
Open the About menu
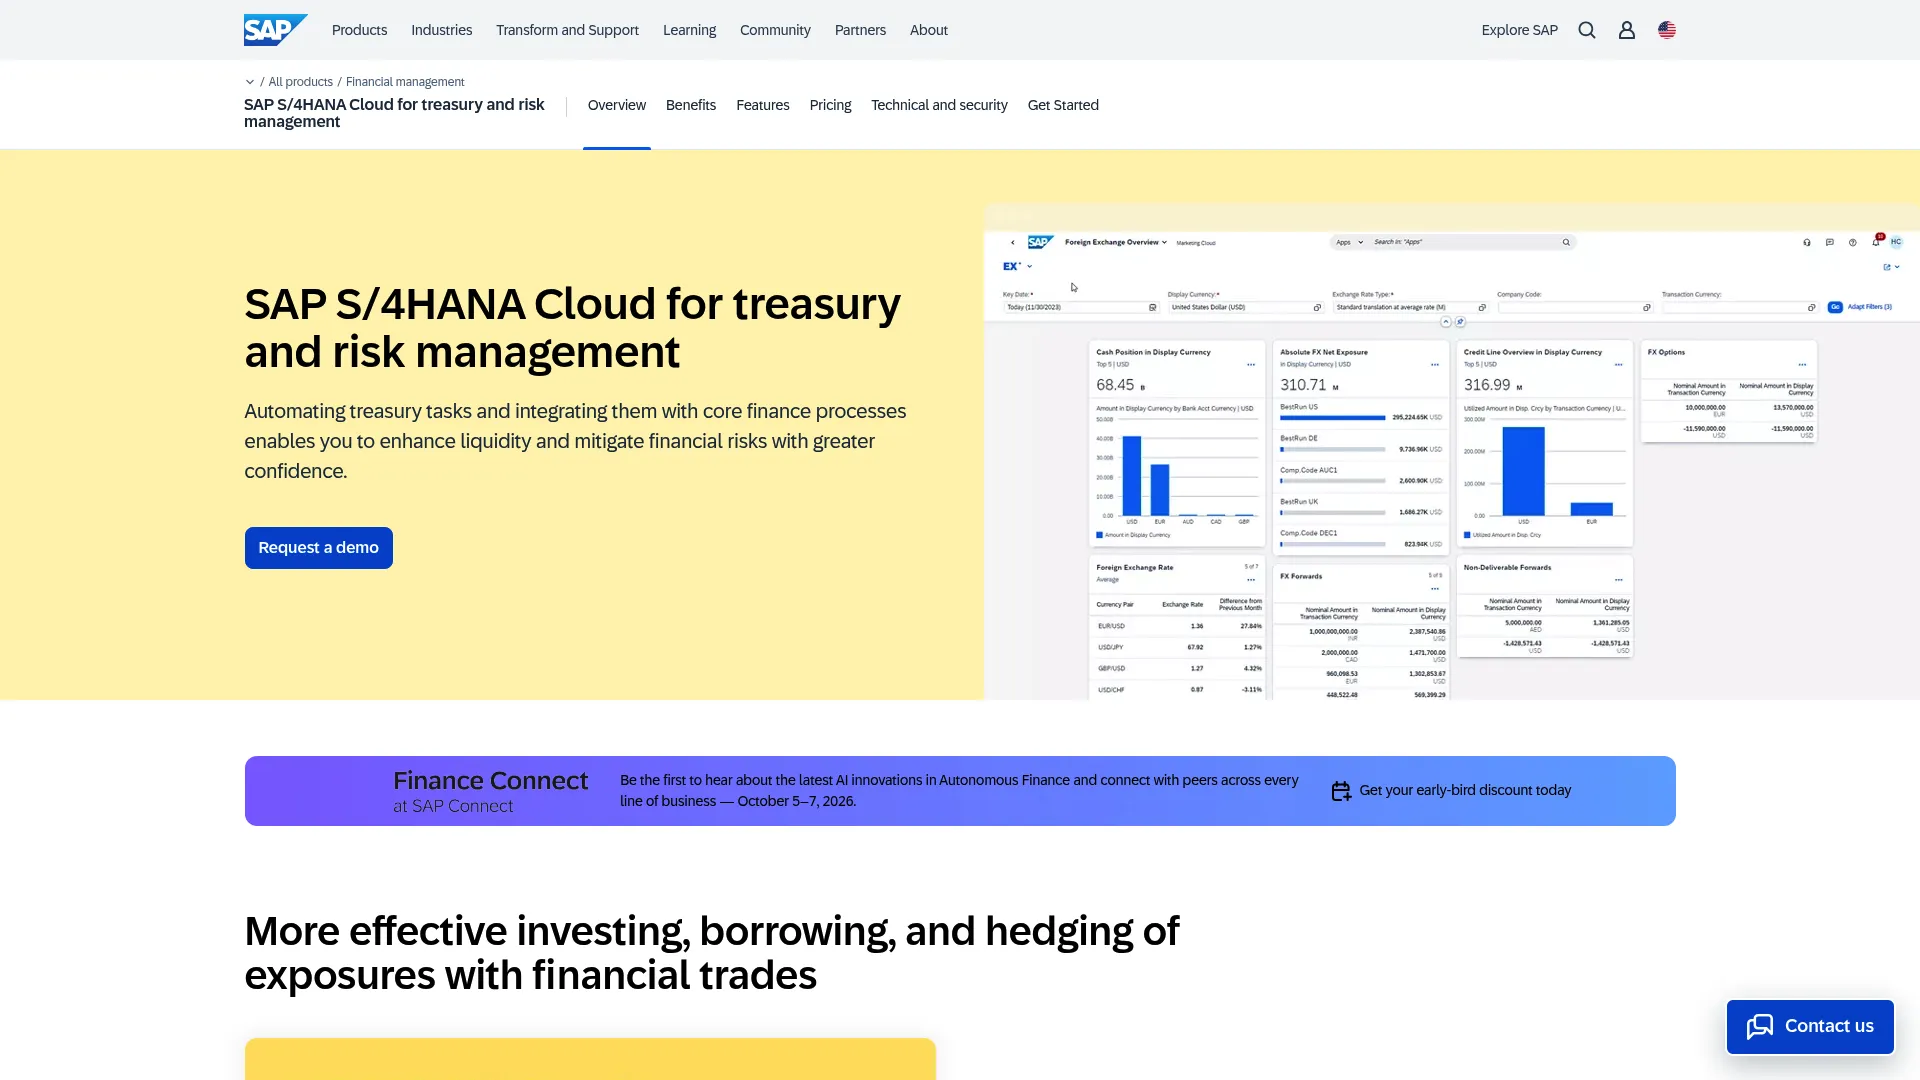click(x=928, y=30)
